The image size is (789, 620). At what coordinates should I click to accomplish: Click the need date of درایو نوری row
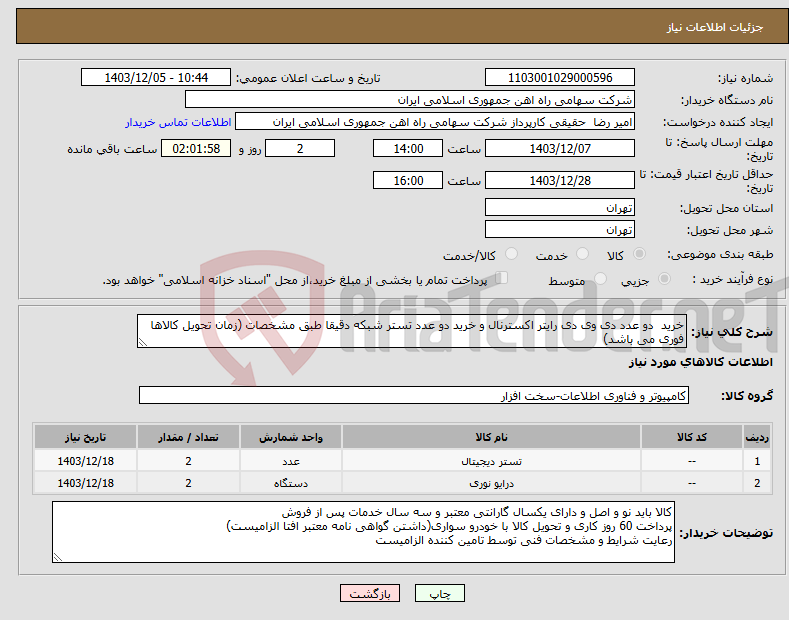[x=86, y=483]
